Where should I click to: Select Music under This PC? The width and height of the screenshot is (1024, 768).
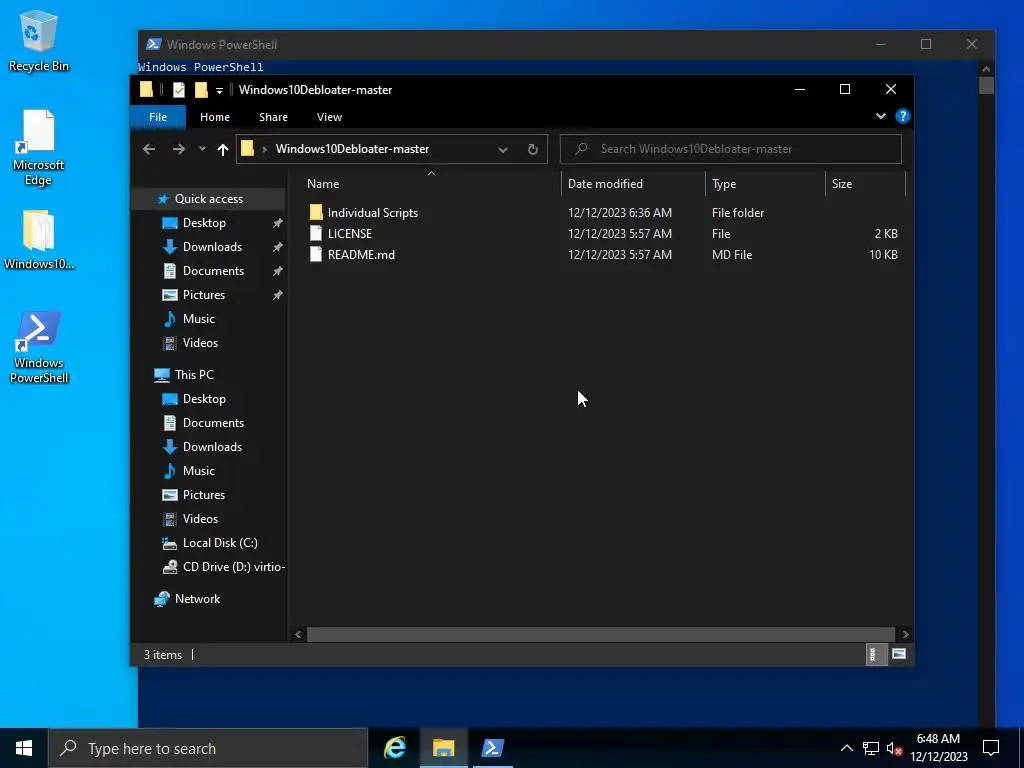(199, 471)
